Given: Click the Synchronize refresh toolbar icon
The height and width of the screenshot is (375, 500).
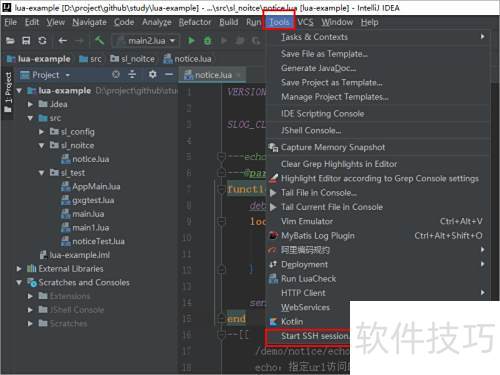Looking at the screenshot, I should [x=42, y=41].
